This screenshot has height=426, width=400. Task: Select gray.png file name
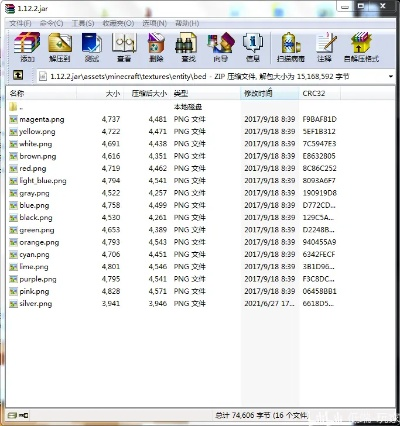(34, 193)
